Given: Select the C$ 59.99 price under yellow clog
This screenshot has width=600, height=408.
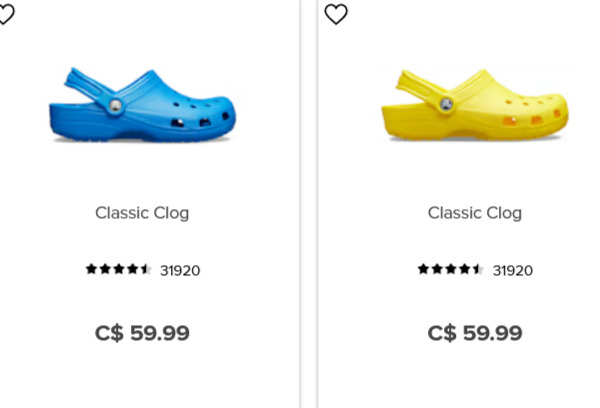Looking at the screenshot, I should click(475, 333).
